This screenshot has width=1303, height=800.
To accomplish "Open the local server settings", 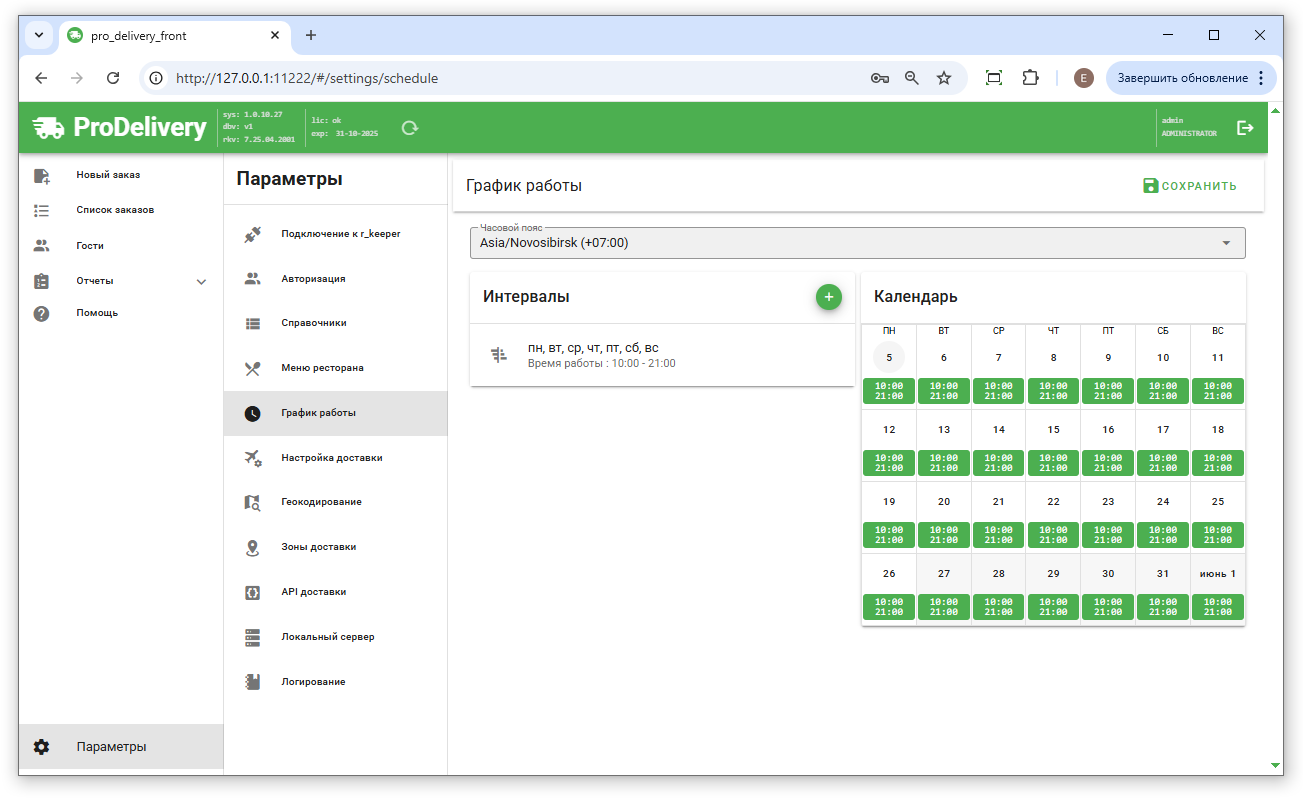I will coord(327,637).
